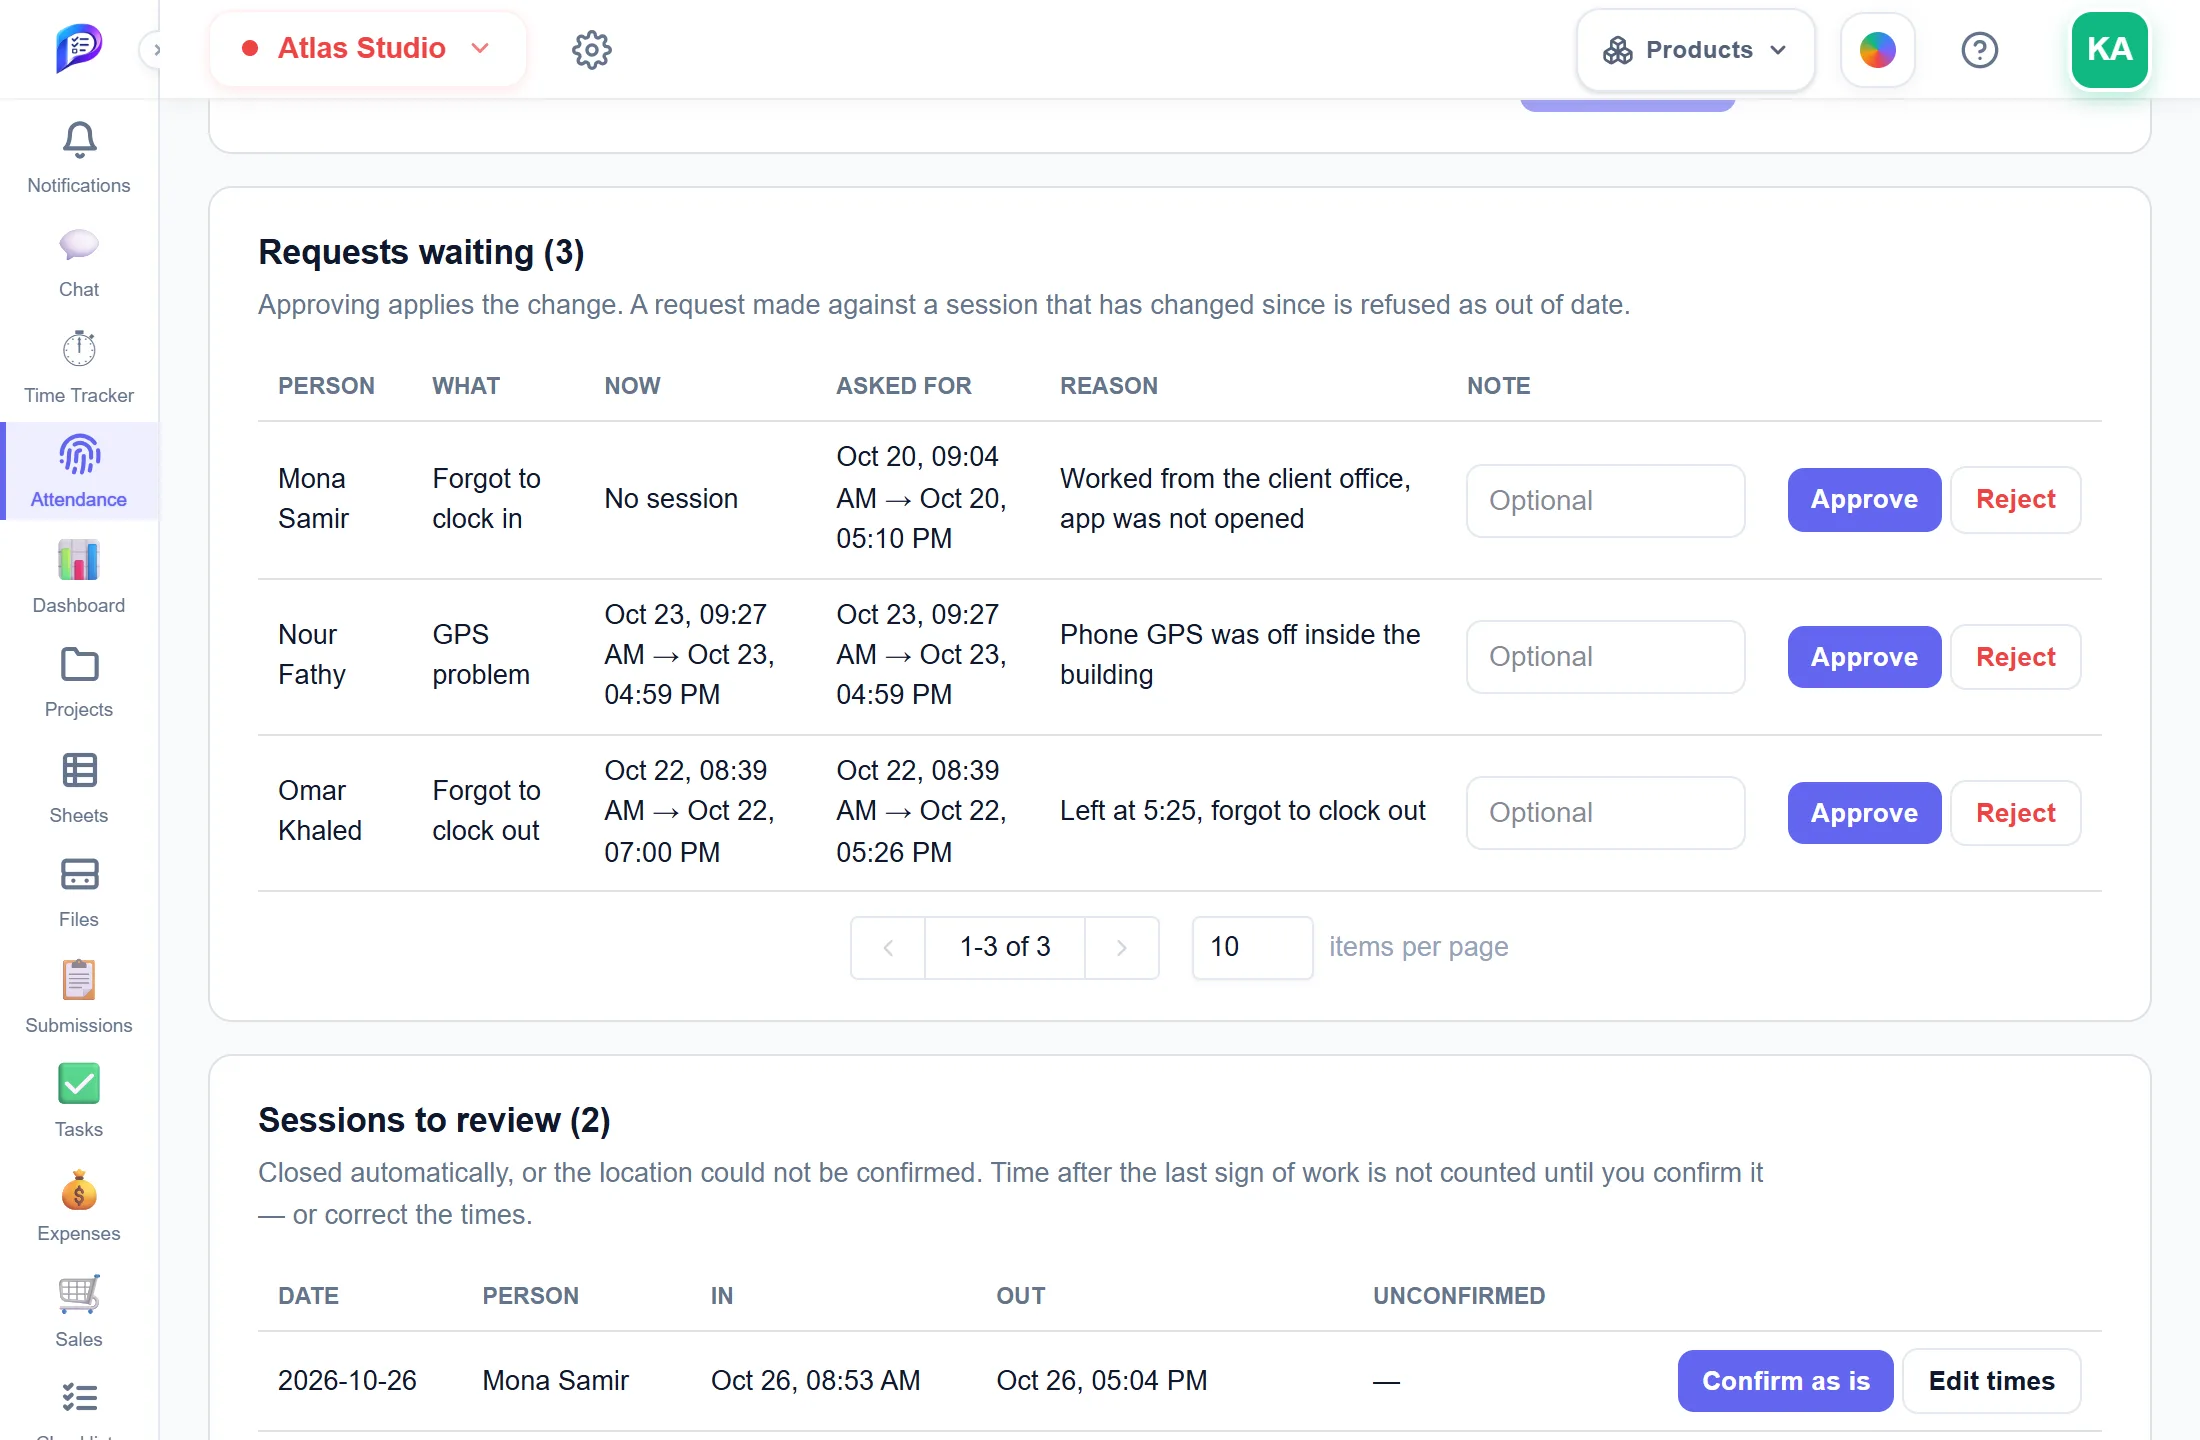Click the '1-3 of 3' page indicator
This screenshot has height=1440, width=2200.
tap(1005, 947)
